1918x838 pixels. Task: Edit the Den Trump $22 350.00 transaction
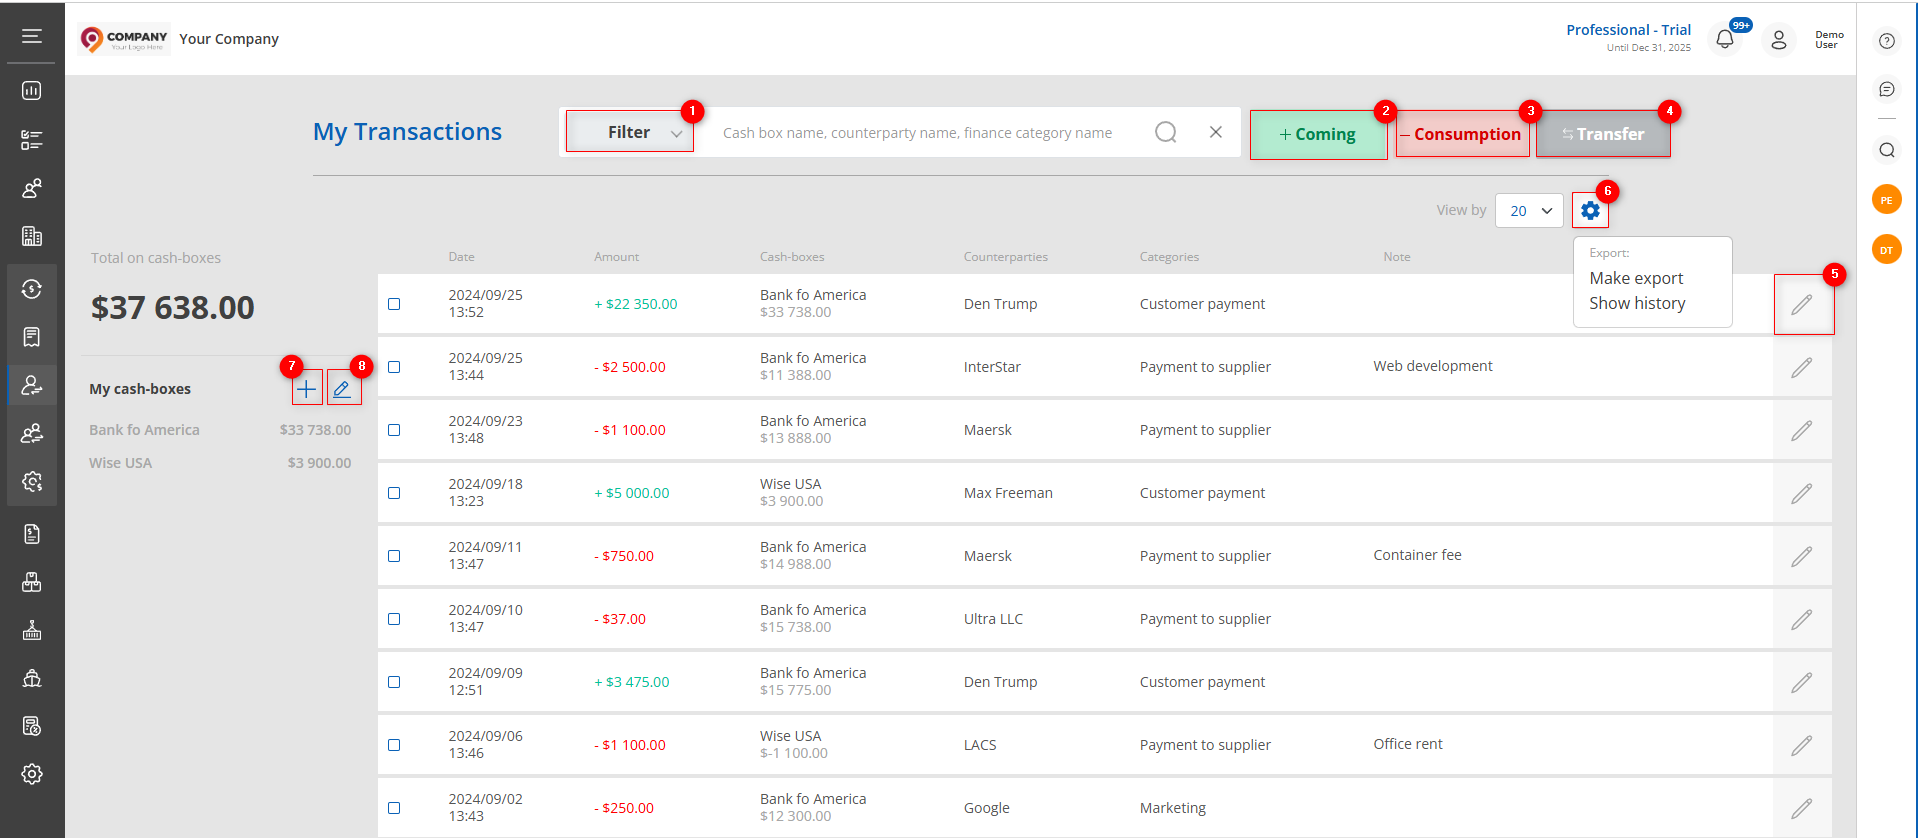[1802, 305]
